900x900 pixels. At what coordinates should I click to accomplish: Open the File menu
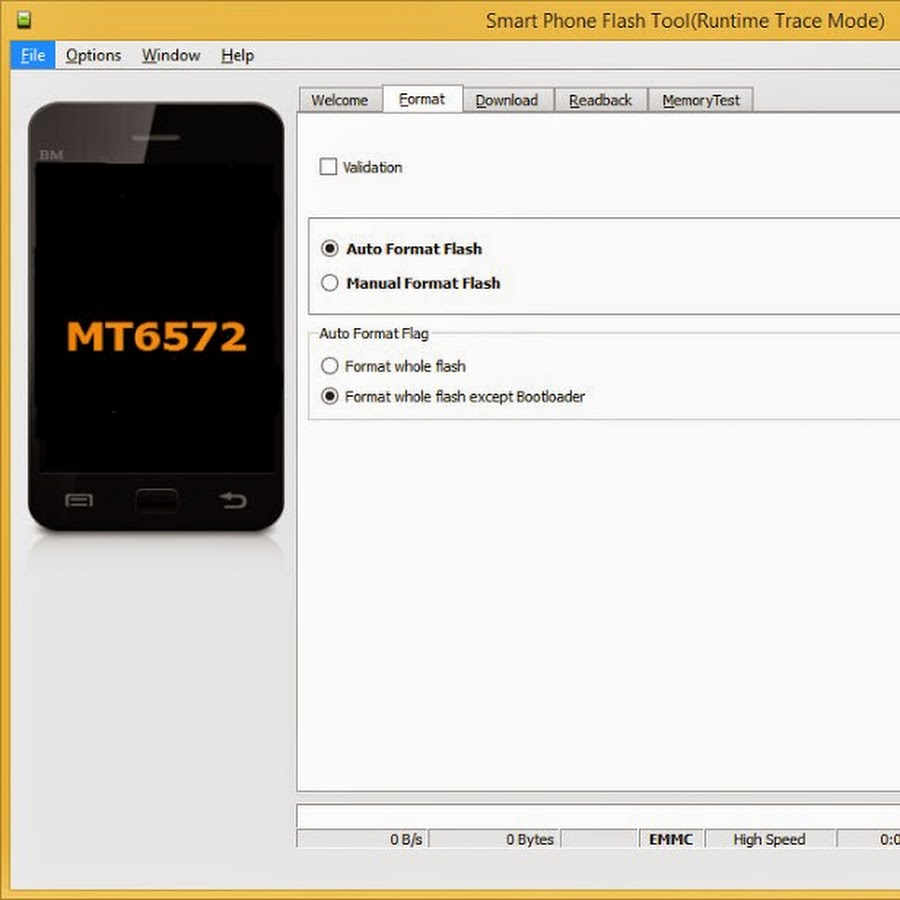33,56
